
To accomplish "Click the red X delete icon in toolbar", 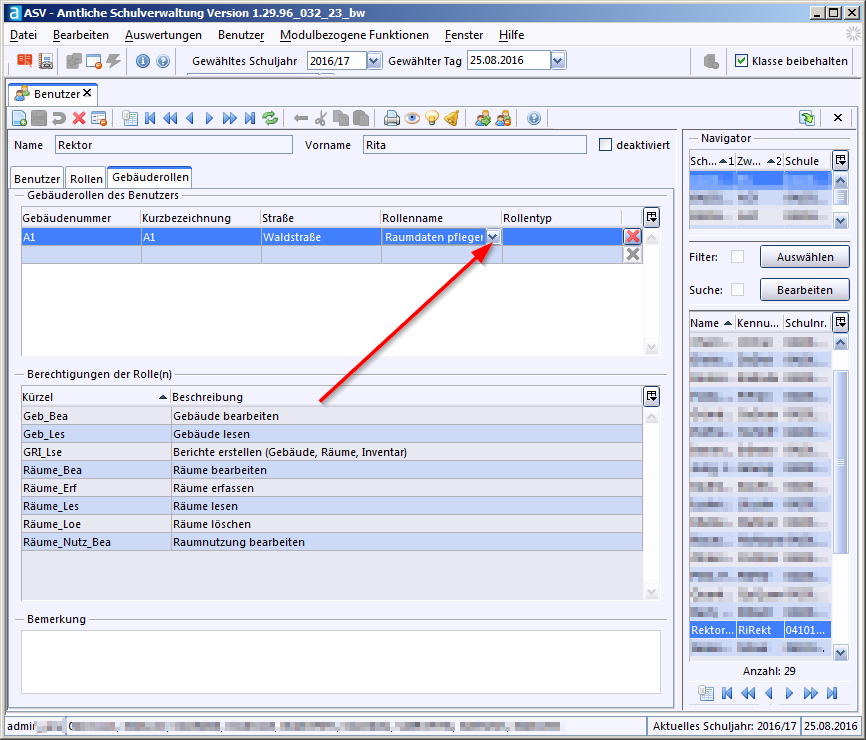I will coord(79,118).
